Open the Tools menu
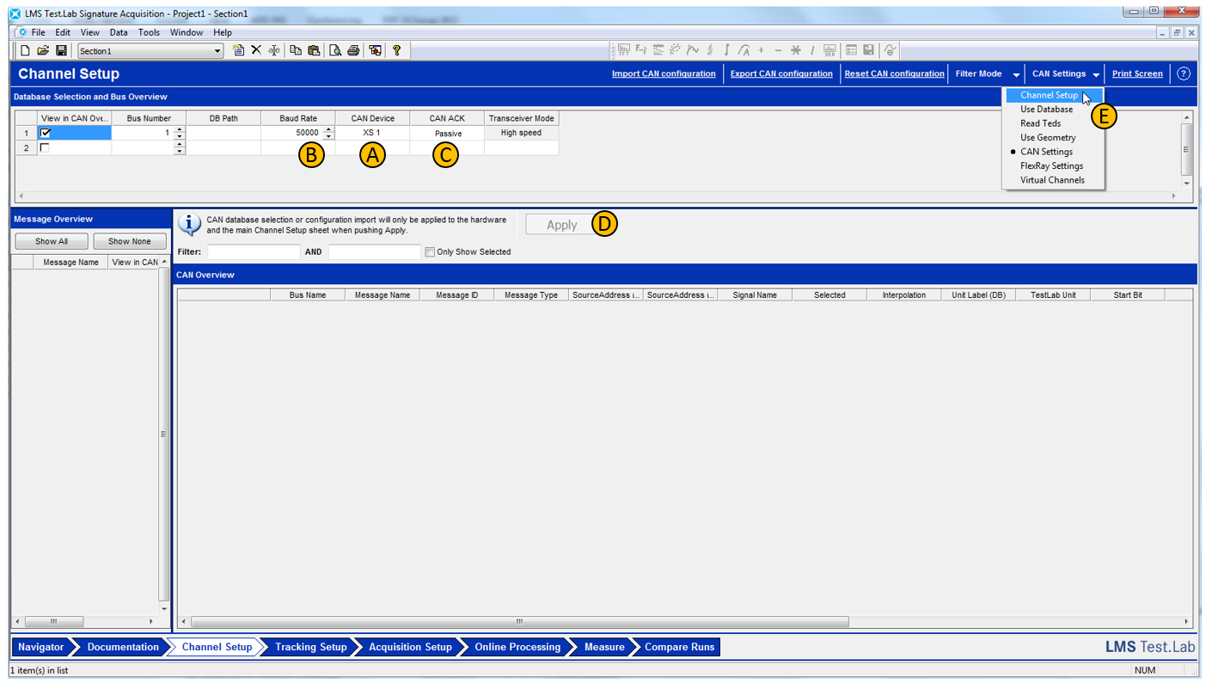Image resolution: width=1205 pixels, height=681 pixels. click(x=149, y=32)
